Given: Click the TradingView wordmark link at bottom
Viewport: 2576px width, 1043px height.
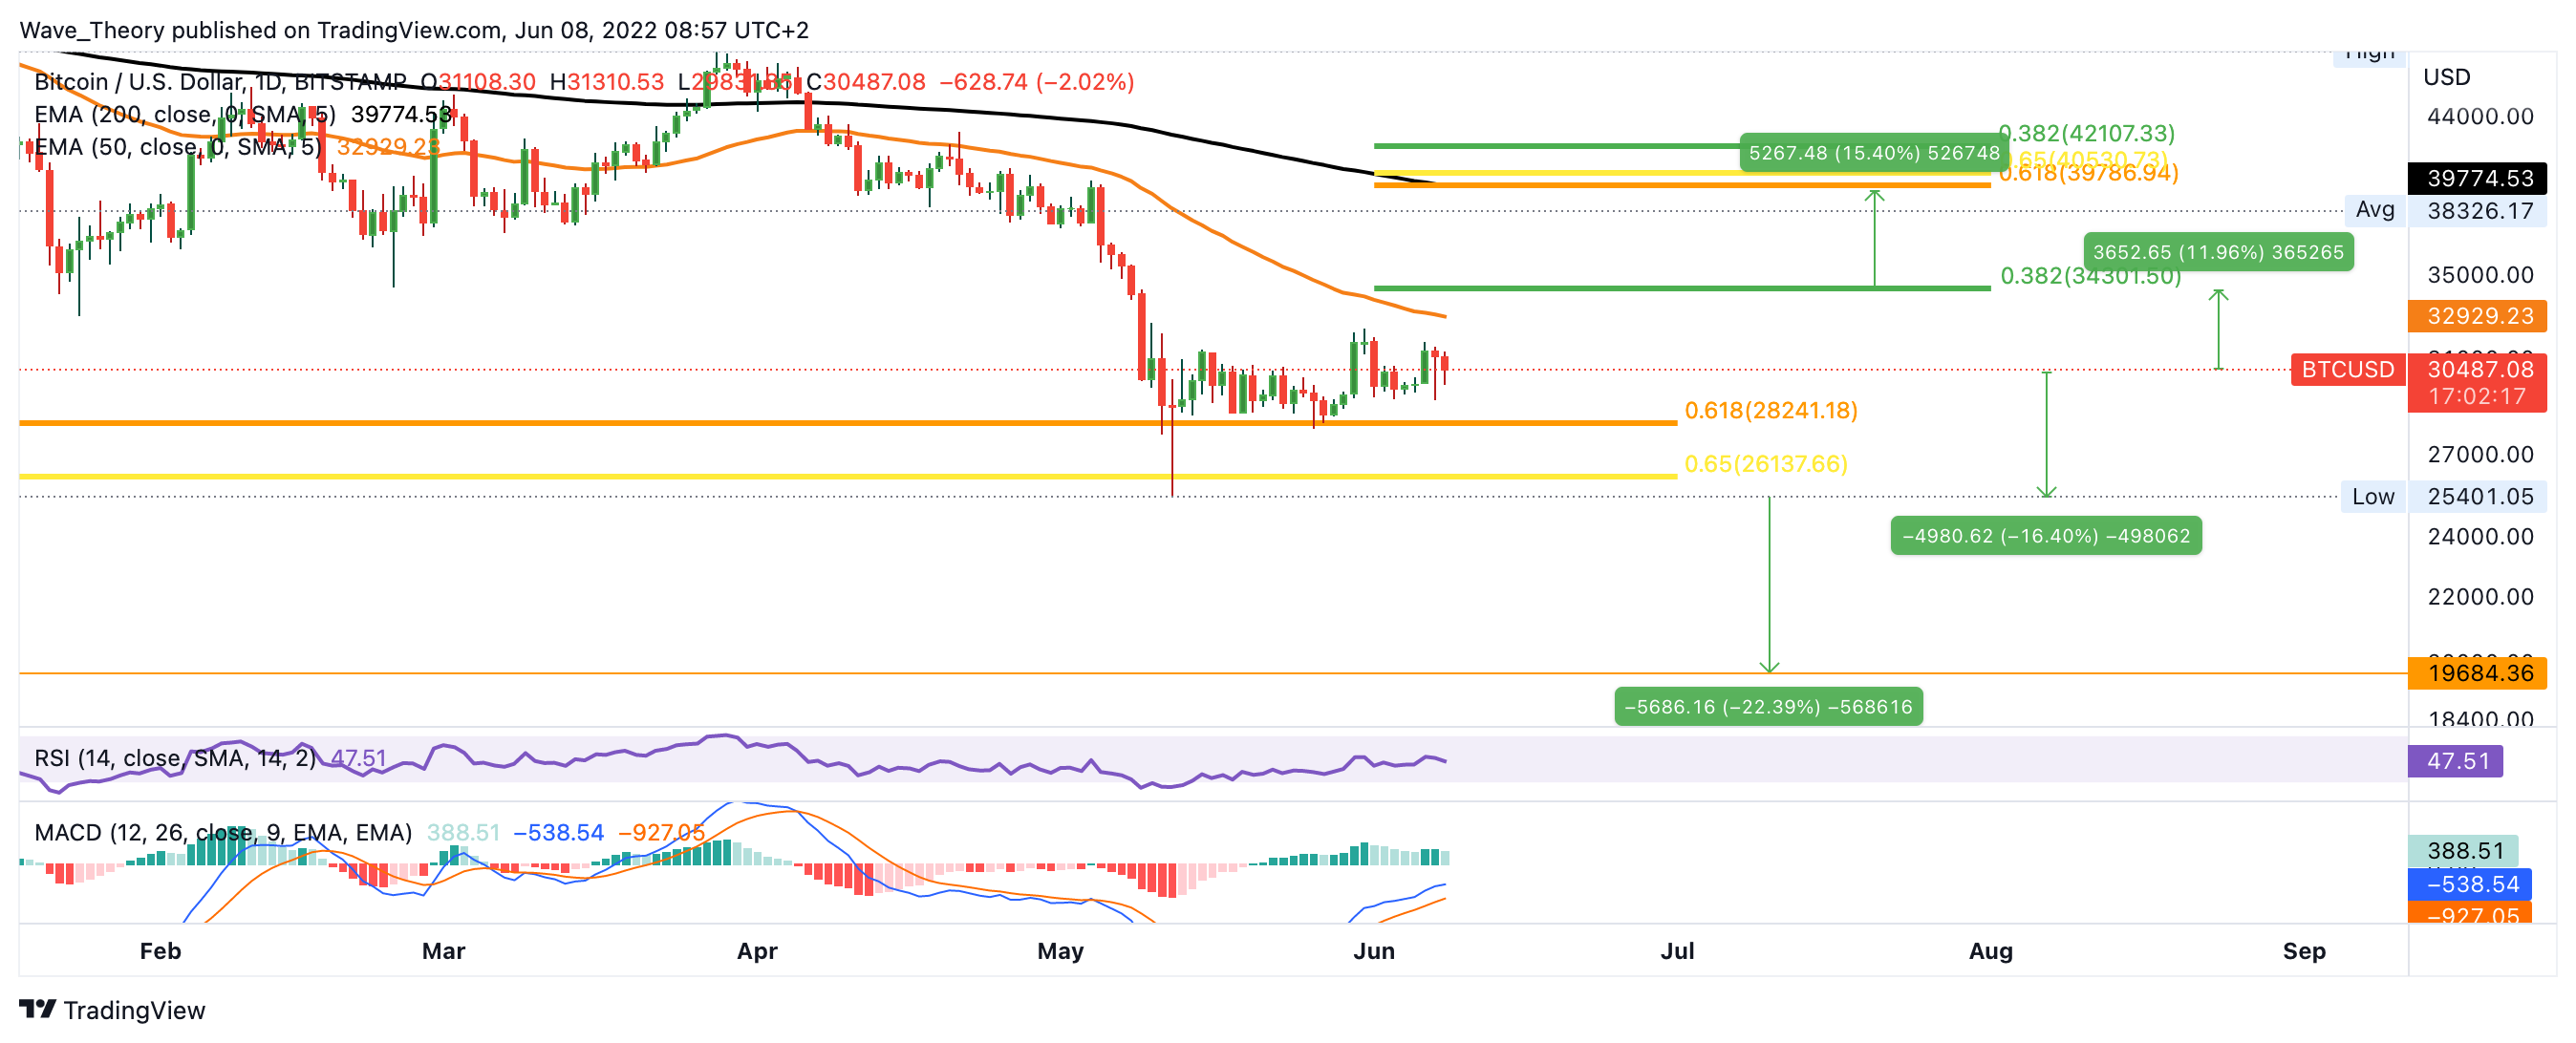Looking at the screenshot, I should tap(134, 1010).
